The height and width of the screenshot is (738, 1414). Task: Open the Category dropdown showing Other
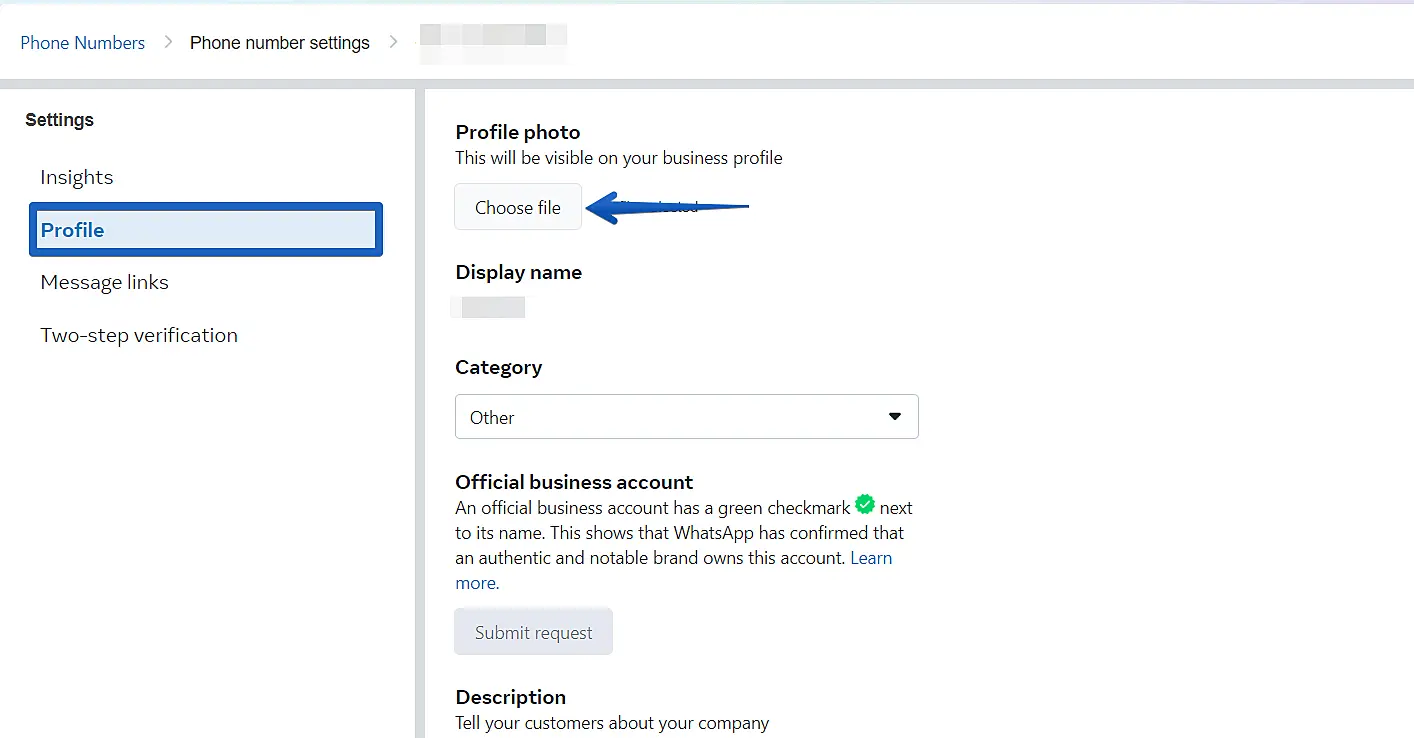(x=686, y=417)
